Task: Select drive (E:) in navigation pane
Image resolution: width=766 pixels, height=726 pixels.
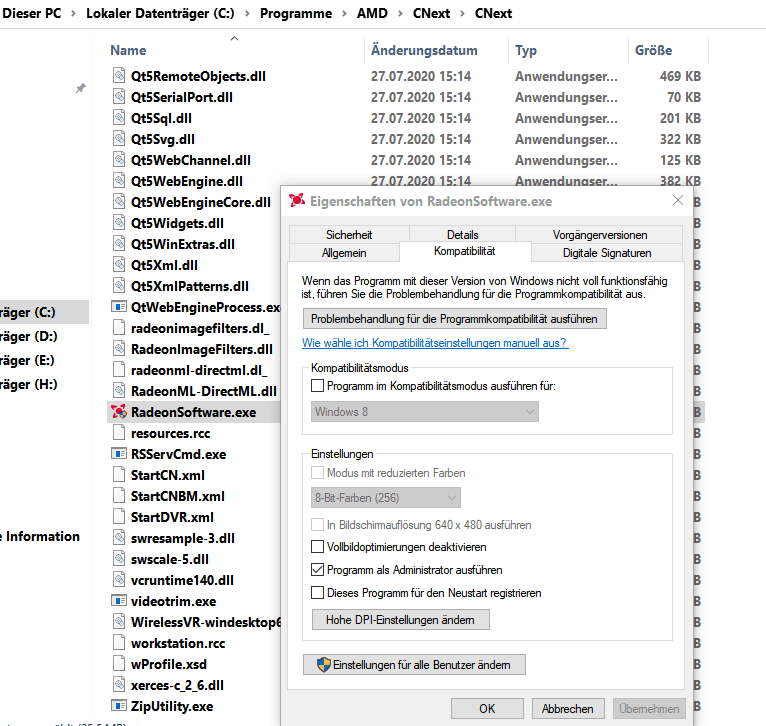Action: (x=27, y=360)
